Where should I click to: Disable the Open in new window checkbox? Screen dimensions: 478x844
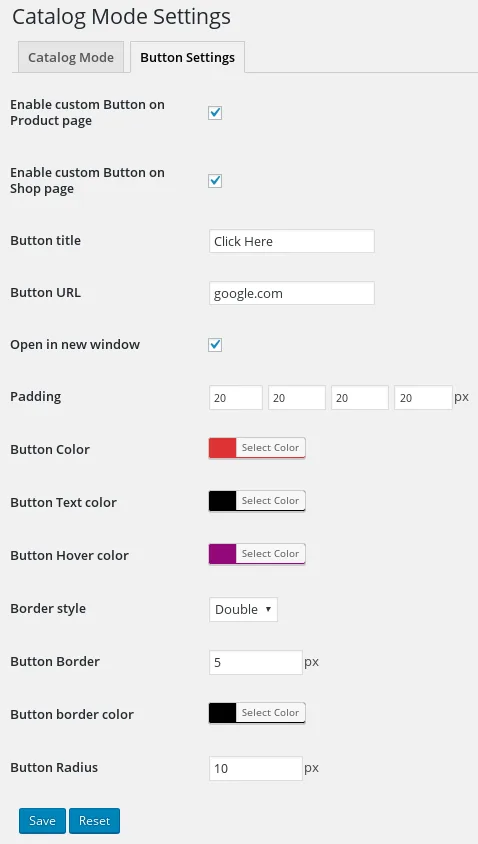[215, 344]
